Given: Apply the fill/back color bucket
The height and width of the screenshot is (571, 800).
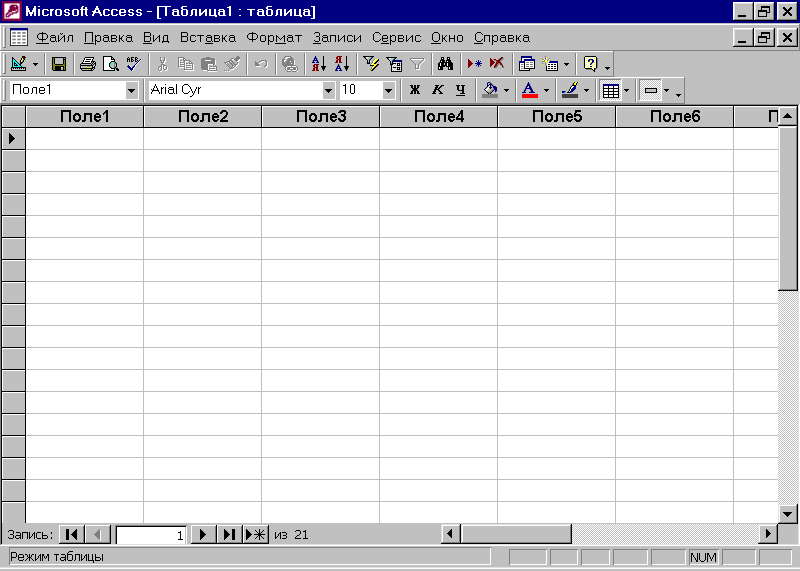Looking at the screenshot, I should coord(490,90).
